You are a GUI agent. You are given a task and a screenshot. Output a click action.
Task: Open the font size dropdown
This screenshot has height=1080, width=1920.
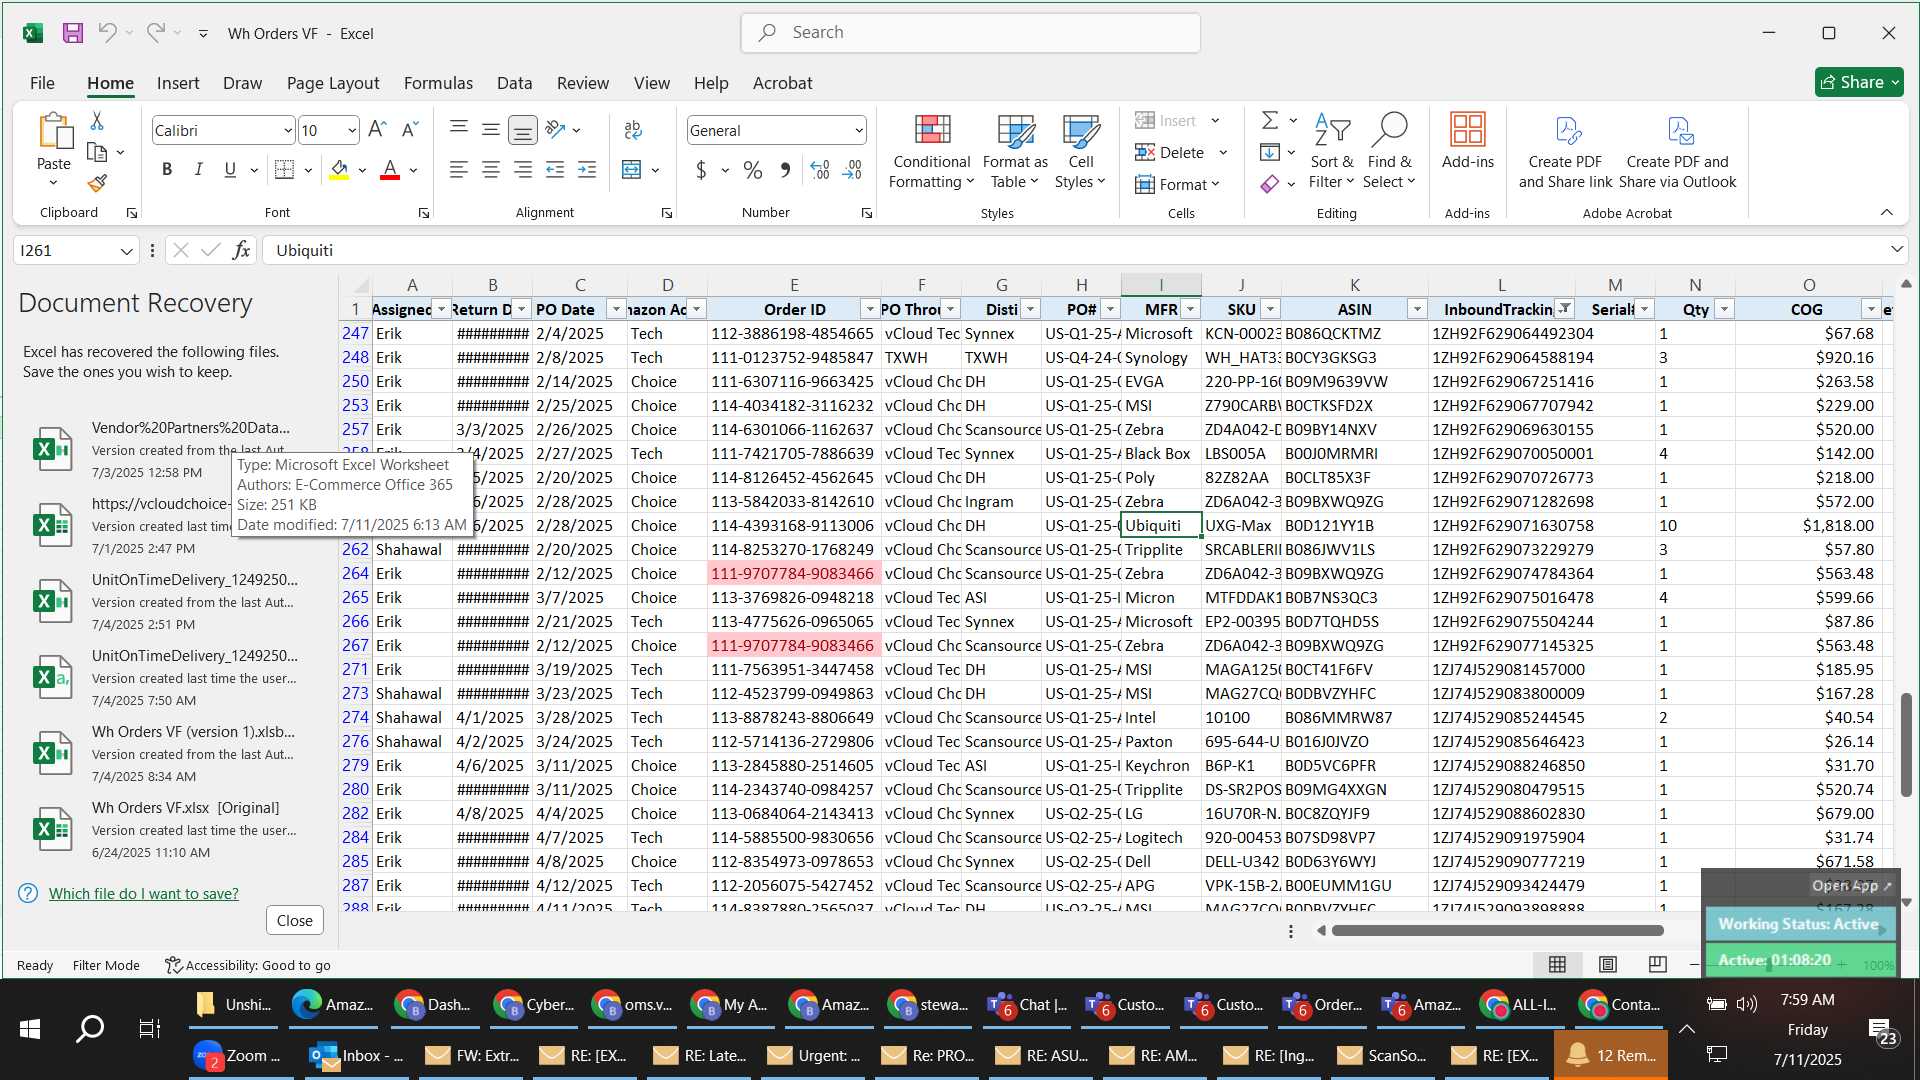[x=352, y=130]
